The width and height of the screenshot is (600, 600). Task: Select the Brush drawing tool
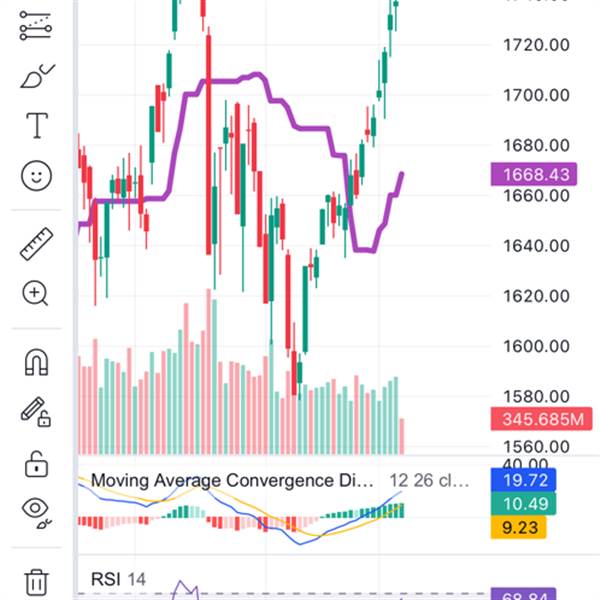pos(36,76)
